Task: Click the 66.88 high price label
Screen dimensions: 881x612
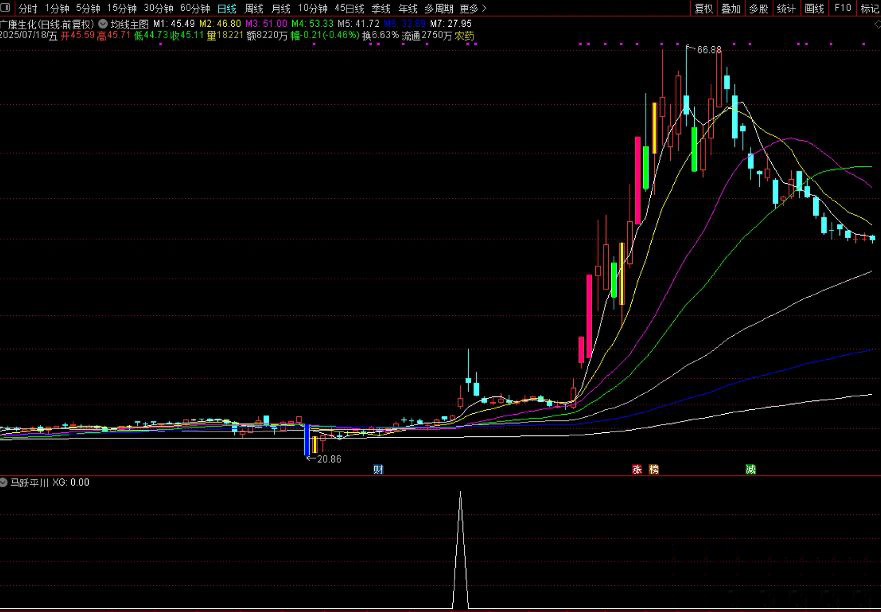Action: coord(709,49)
